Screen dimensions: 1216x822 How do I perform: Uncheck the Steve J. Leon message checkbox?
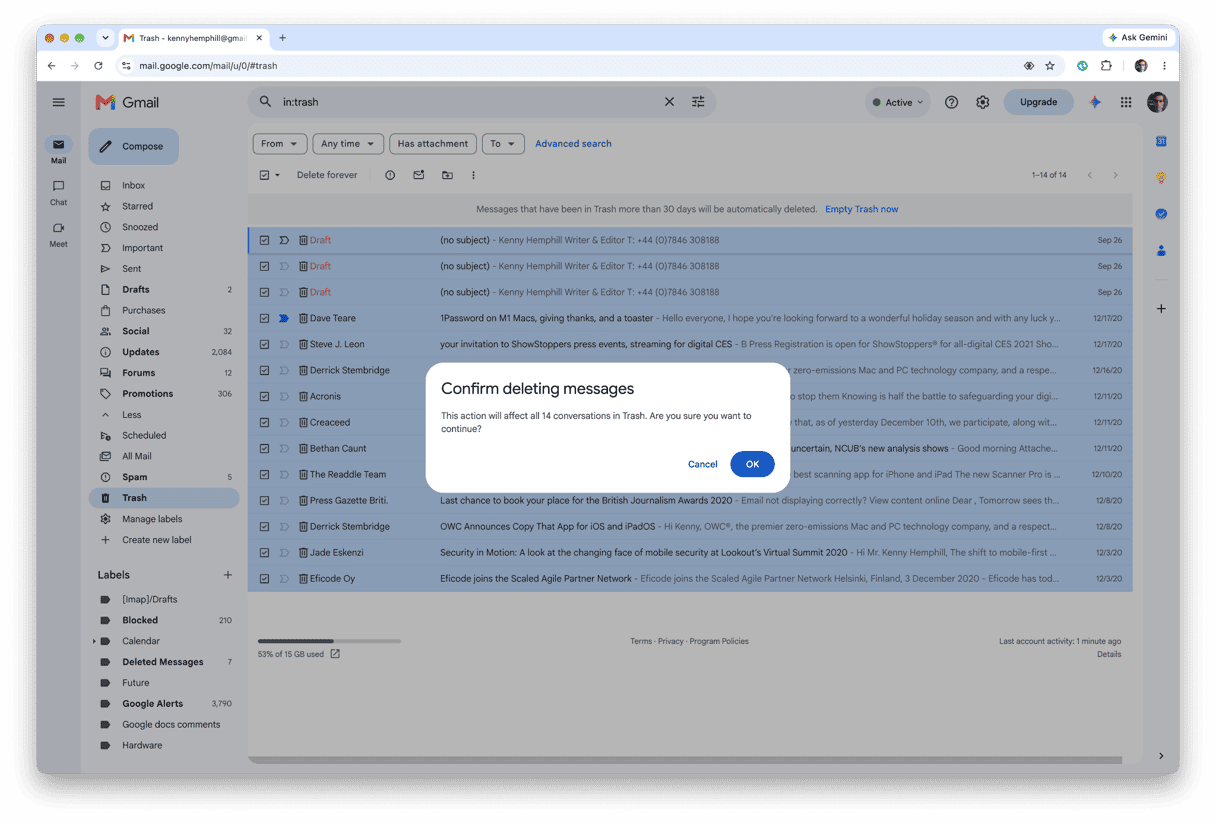coord(265,344)
